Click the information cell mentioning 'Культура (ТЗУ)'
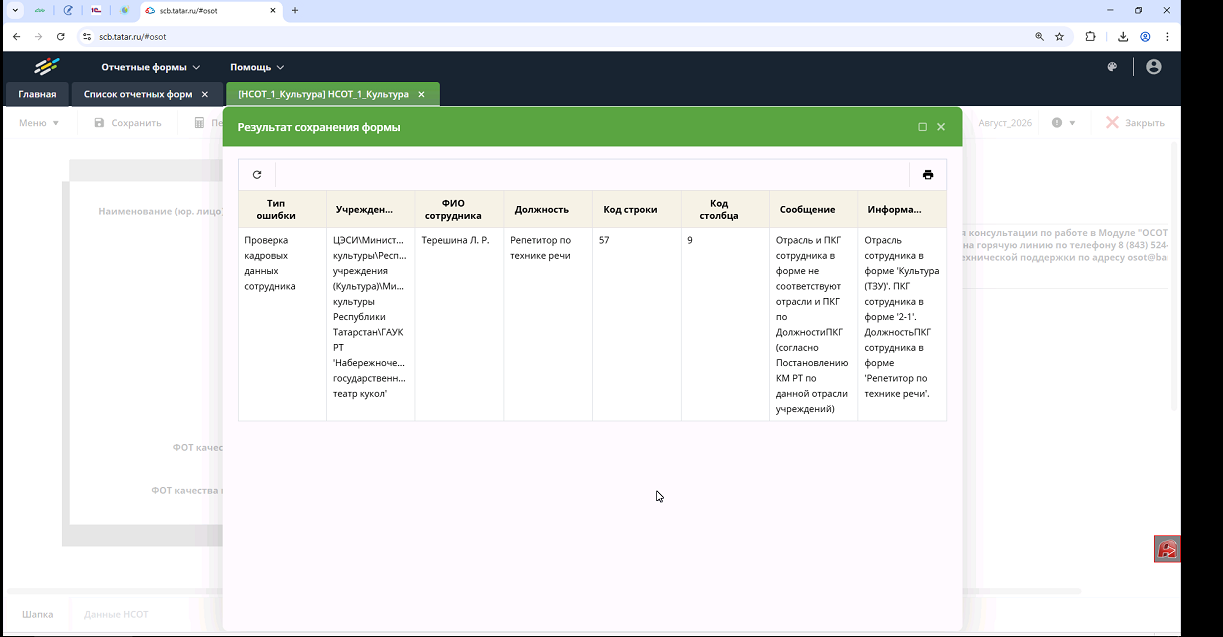 (x=902, y=324)
